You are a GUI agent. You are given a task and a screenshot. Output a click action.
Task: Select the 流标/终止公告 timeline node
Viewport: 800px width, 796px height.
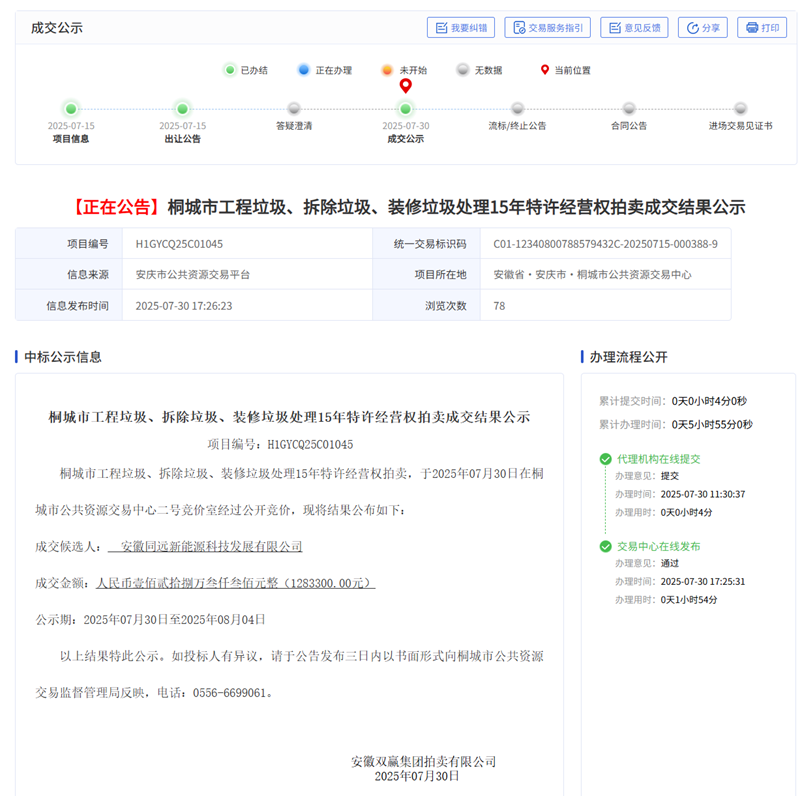pos(517,108)
